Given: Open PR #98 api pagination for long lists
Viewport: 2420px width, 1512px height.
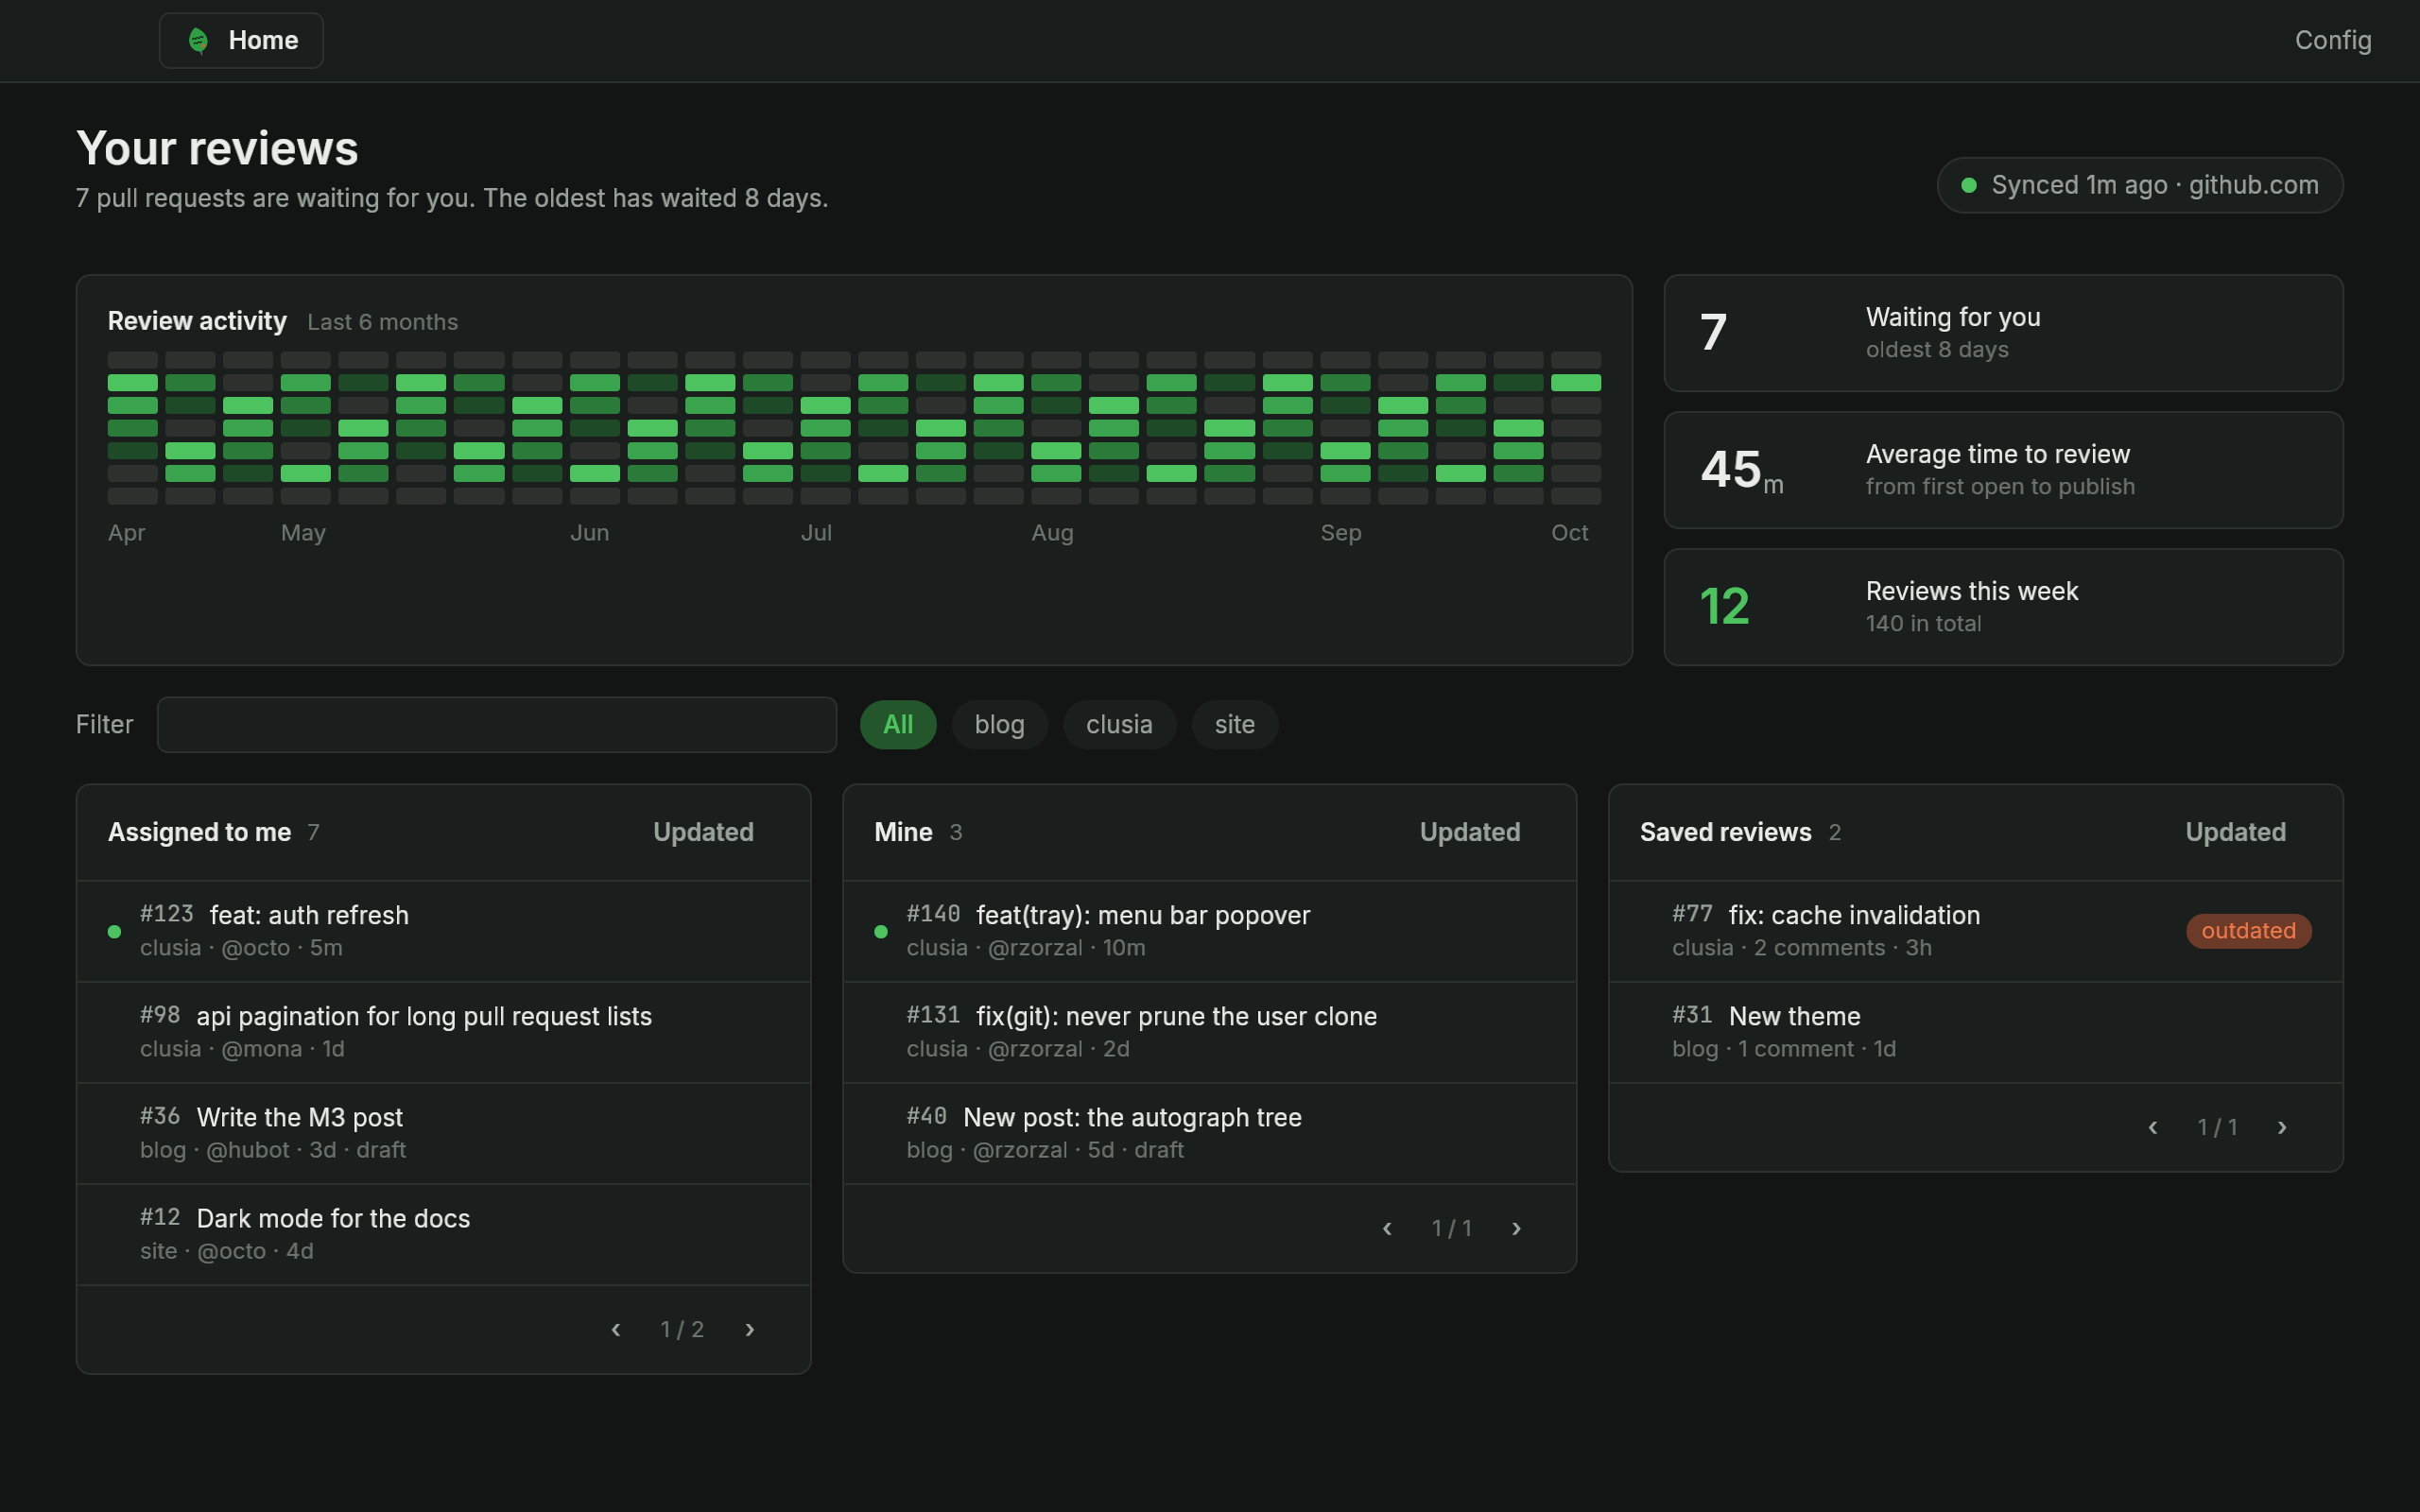Looking at the screenshot, I should pyautogui.click(x=443, y=1032).
